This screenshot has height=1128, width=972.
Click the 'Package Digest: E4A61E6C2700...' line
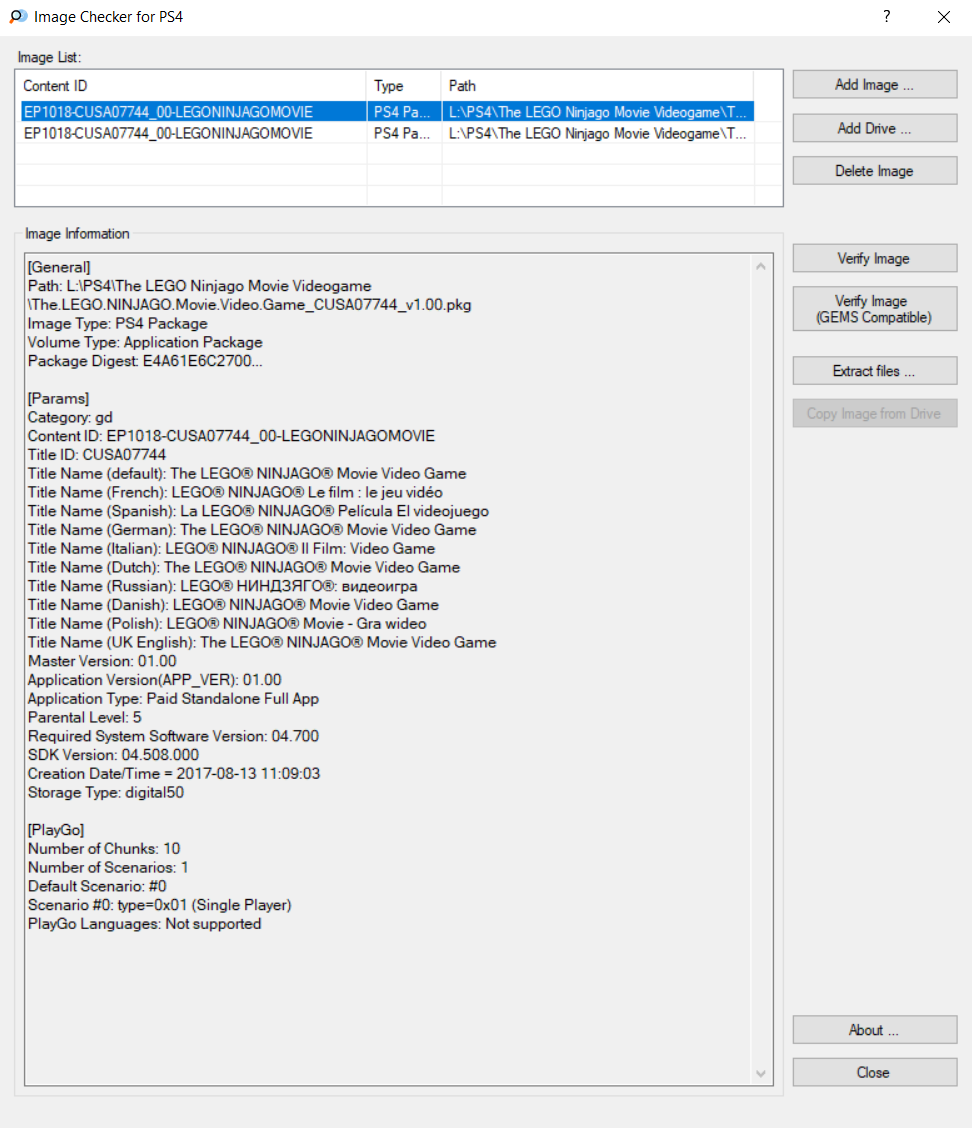145,360
